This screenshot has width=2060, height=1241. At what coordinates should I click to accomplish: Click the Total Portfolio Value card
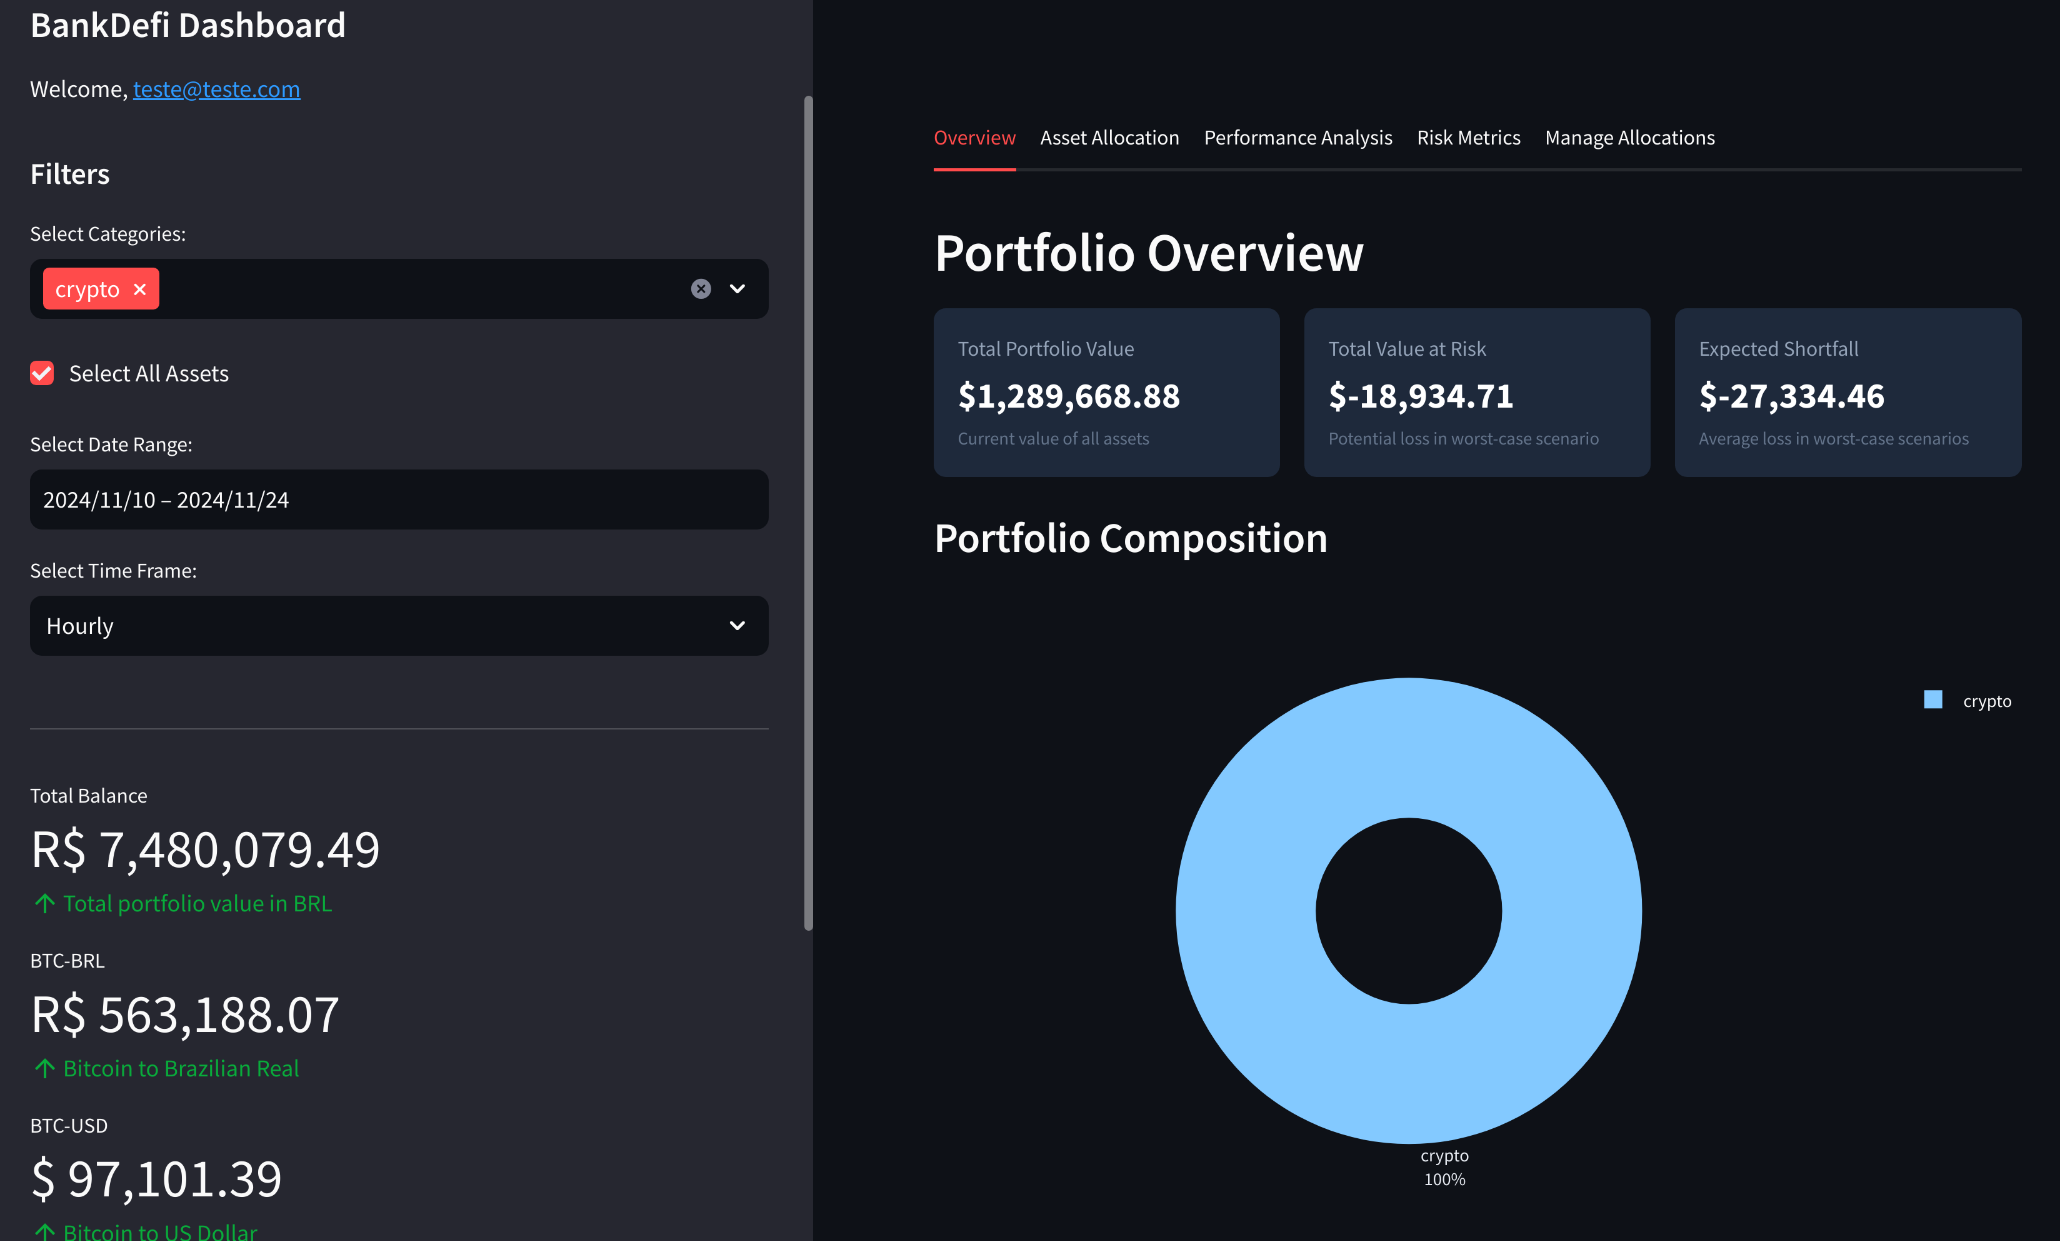click(x=1106, y=392)
